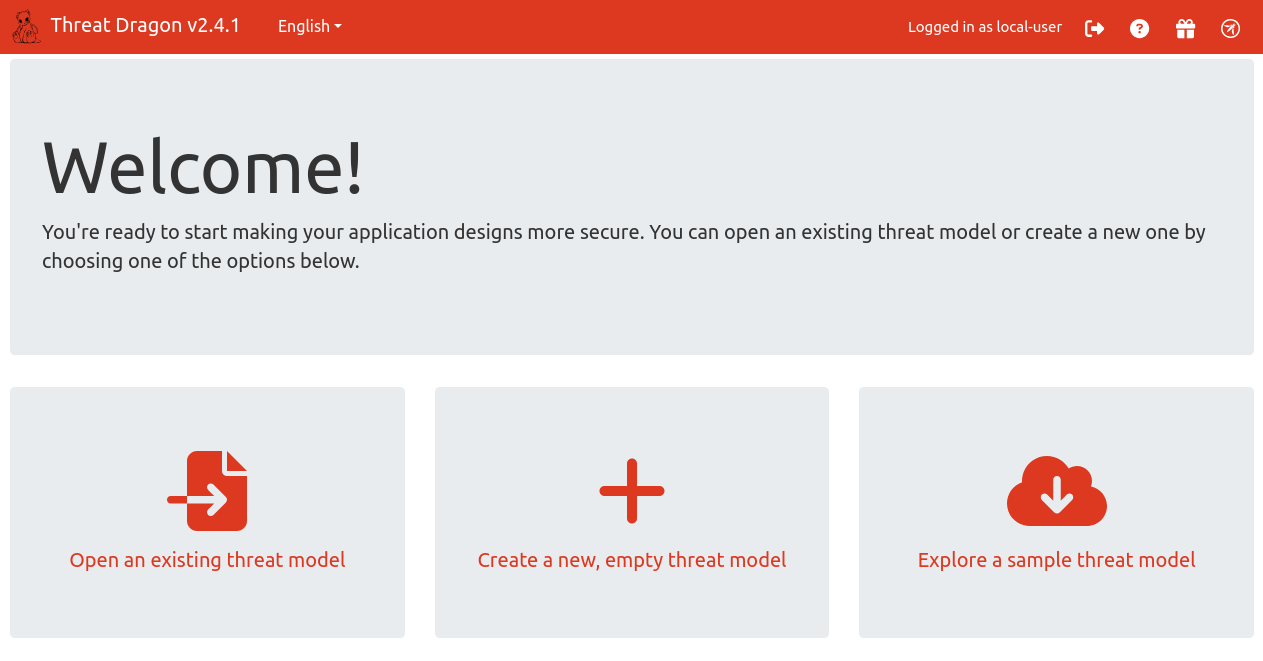
Task: Click the 'Logged in as local-user' text
Action: [x=984, y=27]
